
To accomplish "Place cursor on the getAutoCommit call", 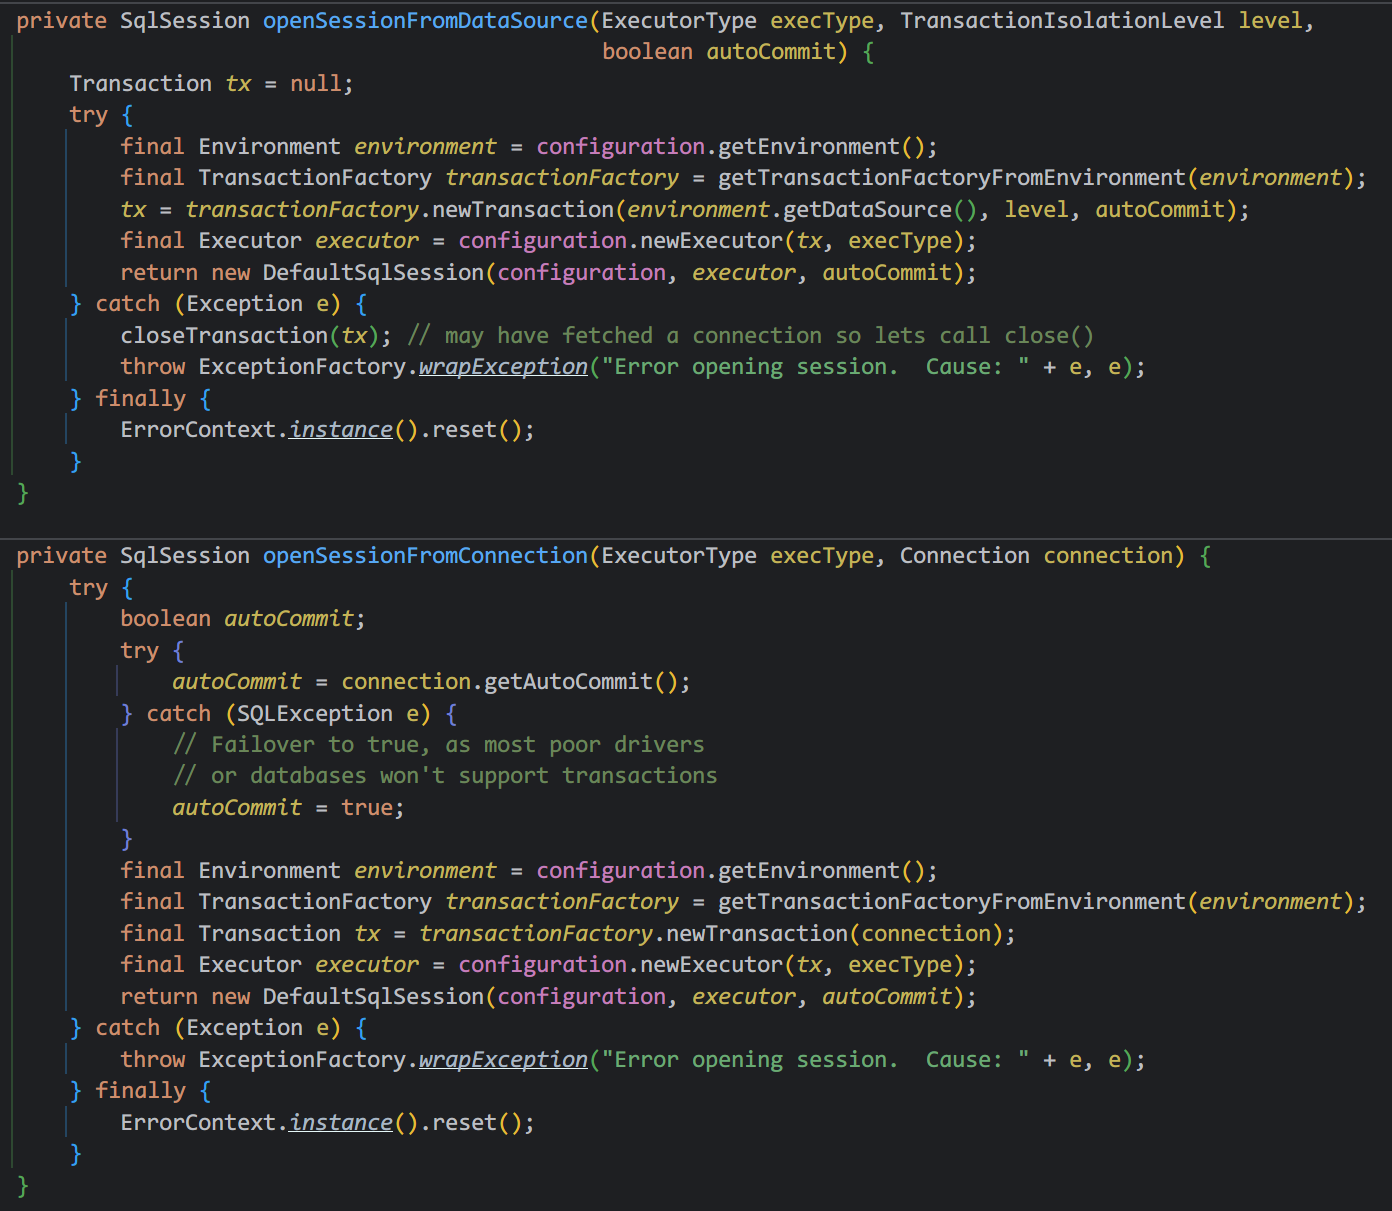I will pos(568,682).
